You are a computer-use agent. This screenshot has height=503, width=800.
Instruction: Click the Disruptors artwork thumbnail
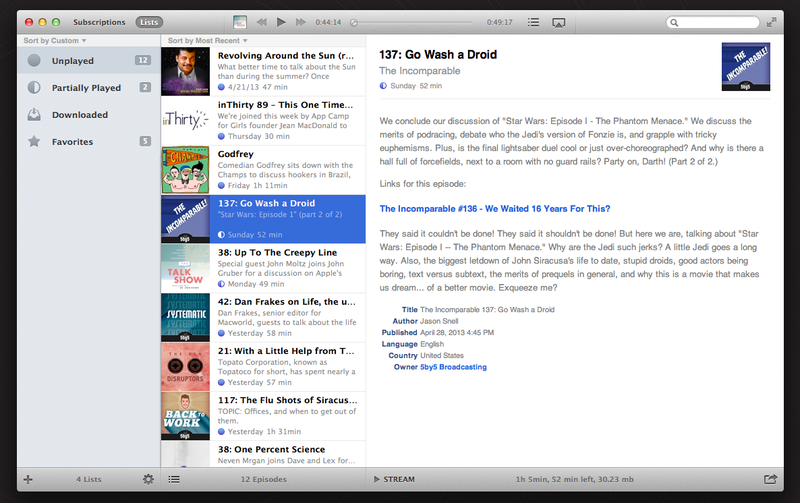(x=185, y=367)
